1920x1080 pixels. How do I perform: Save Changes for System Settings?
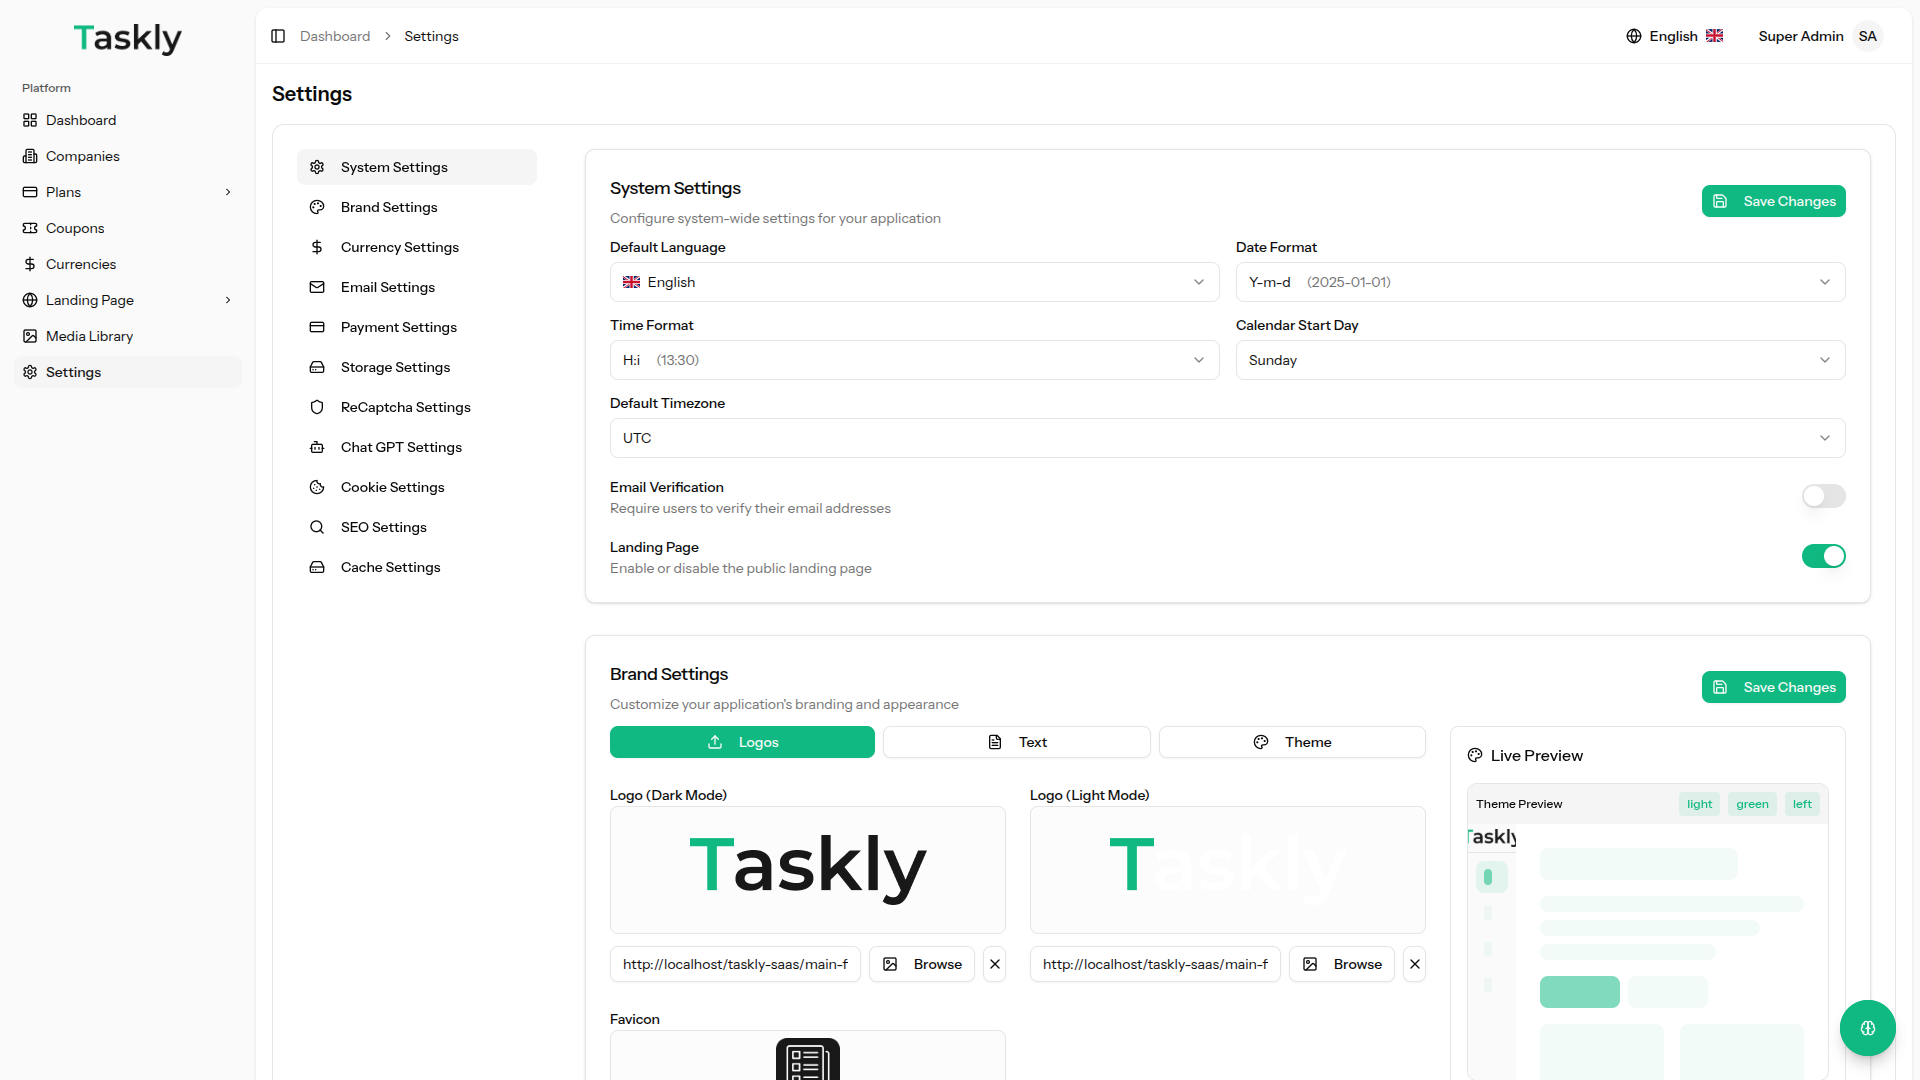pos(1773,201)
